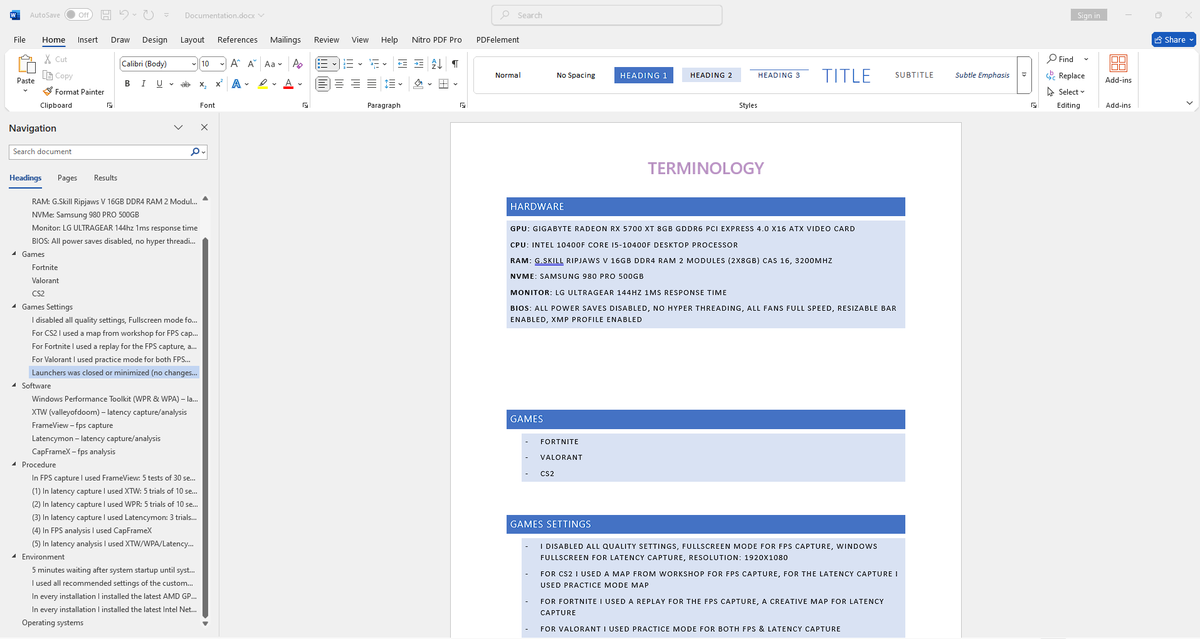The width and height of the screenshot is (1200, 639).
Task: Apply Italic formatting
Action: tap(142, 84)
